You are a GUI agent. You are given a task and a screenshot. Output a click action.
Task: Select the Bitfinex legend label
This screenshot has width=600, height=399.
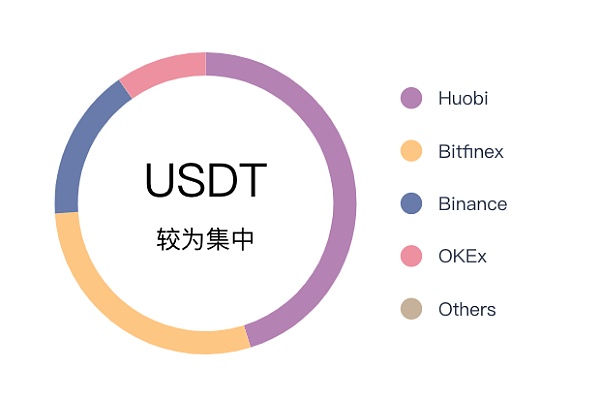coord(471,151)
